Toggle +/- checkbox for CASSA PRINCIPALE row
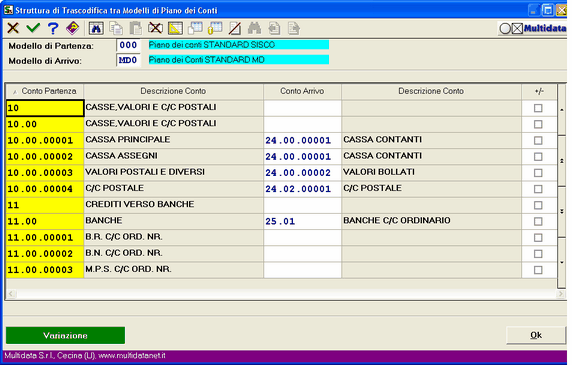This screenshot has width=572, height=365. pos(538,140)
